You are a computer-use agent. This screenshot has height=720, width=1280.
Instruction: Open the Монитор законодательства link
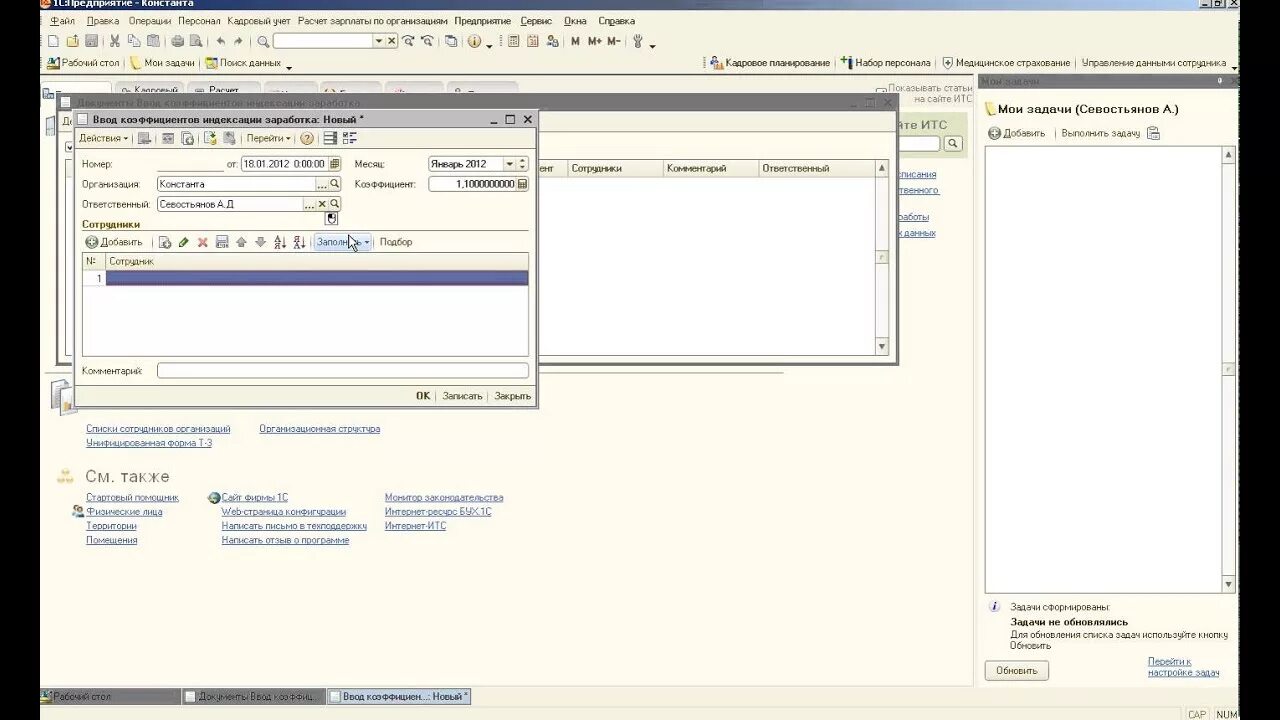(444, 497)
